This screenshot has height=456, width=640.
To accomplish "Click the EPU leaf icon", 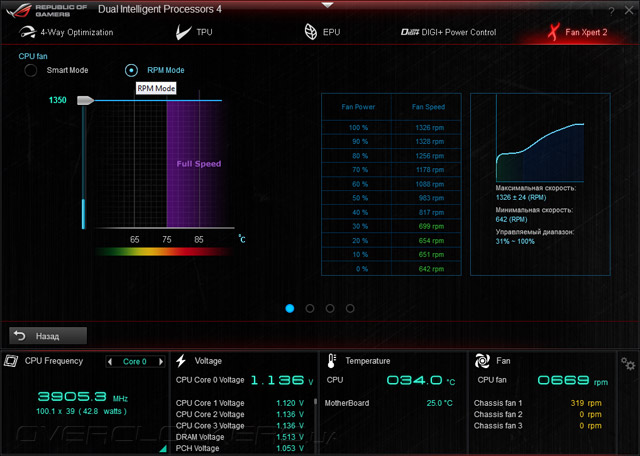I will pyautogui.click(x=311, y=32).
